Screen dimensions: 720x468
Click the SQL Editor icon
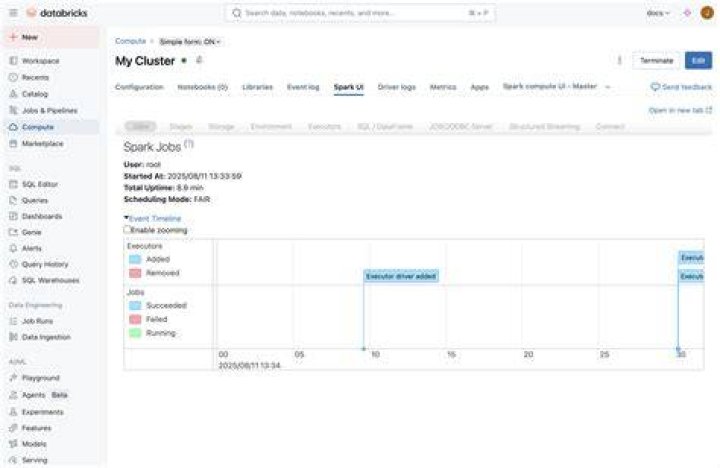(x=13, y=184)
